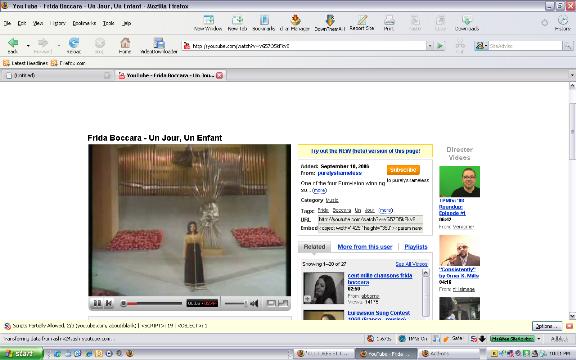
Task: Toggle full screen video mode
Action: tap(283, 303)
